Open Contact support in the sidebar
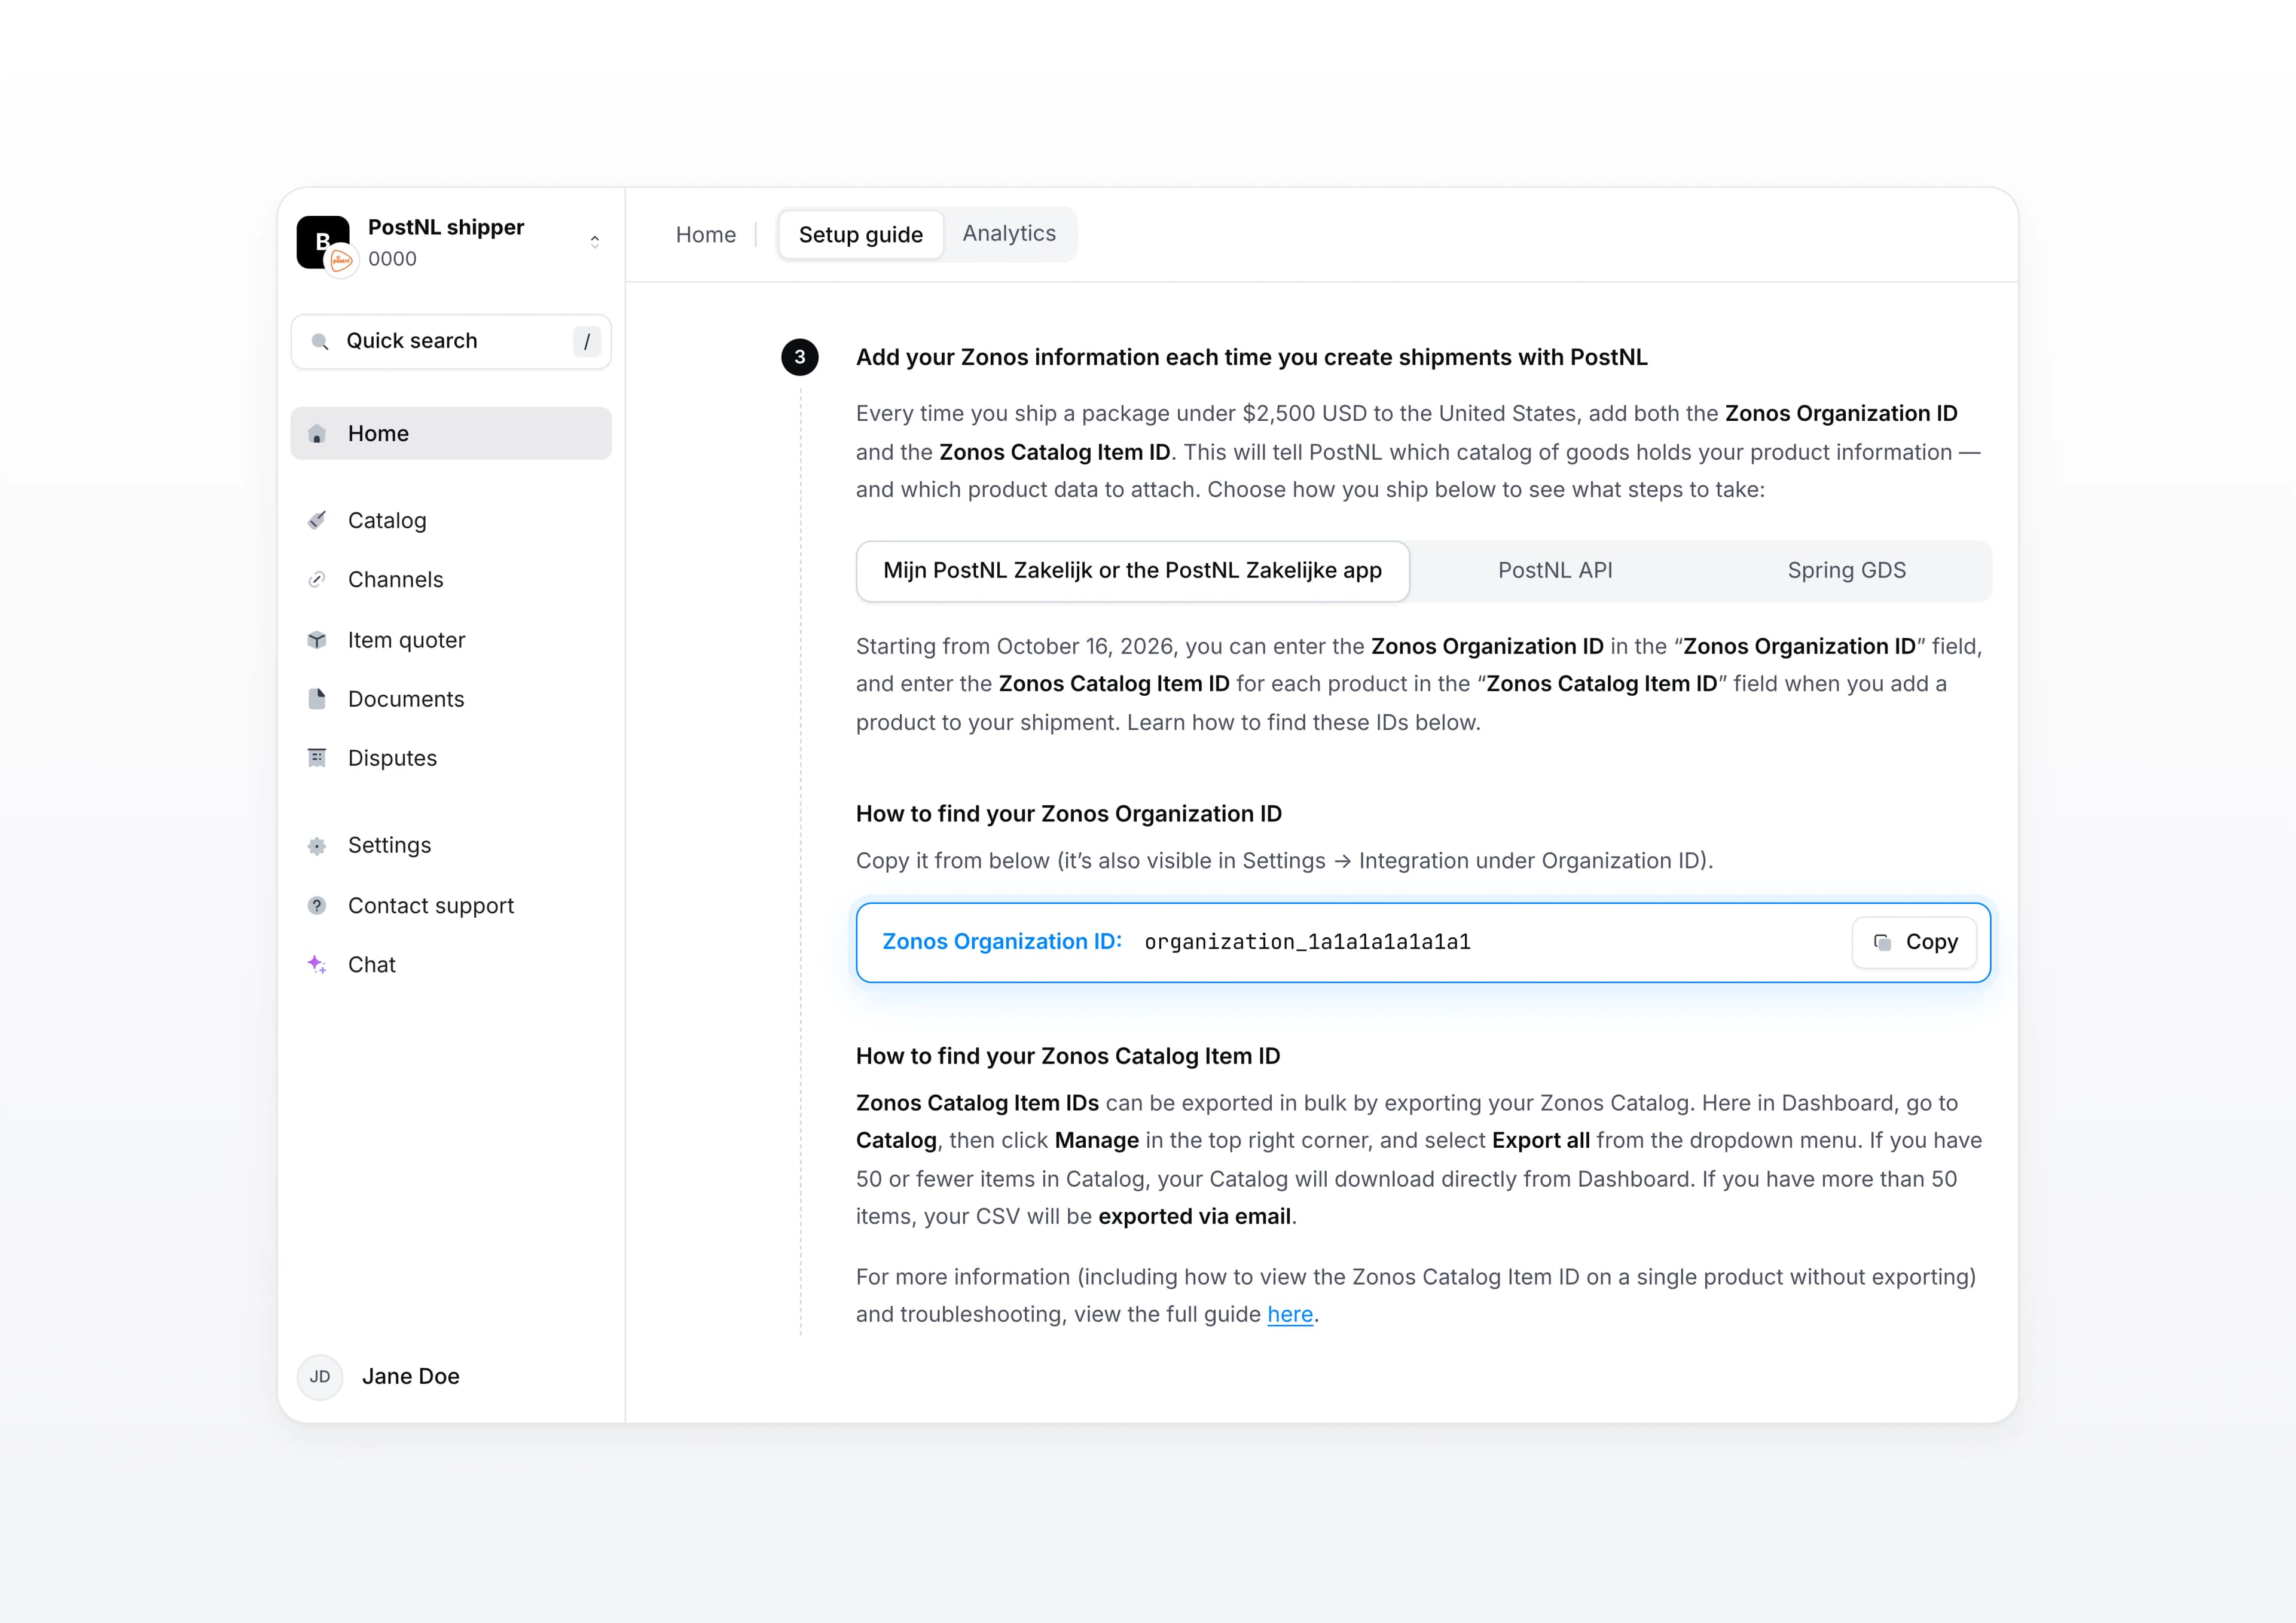This screenshot has height=1623, width=2296. [x=451, y=905]
